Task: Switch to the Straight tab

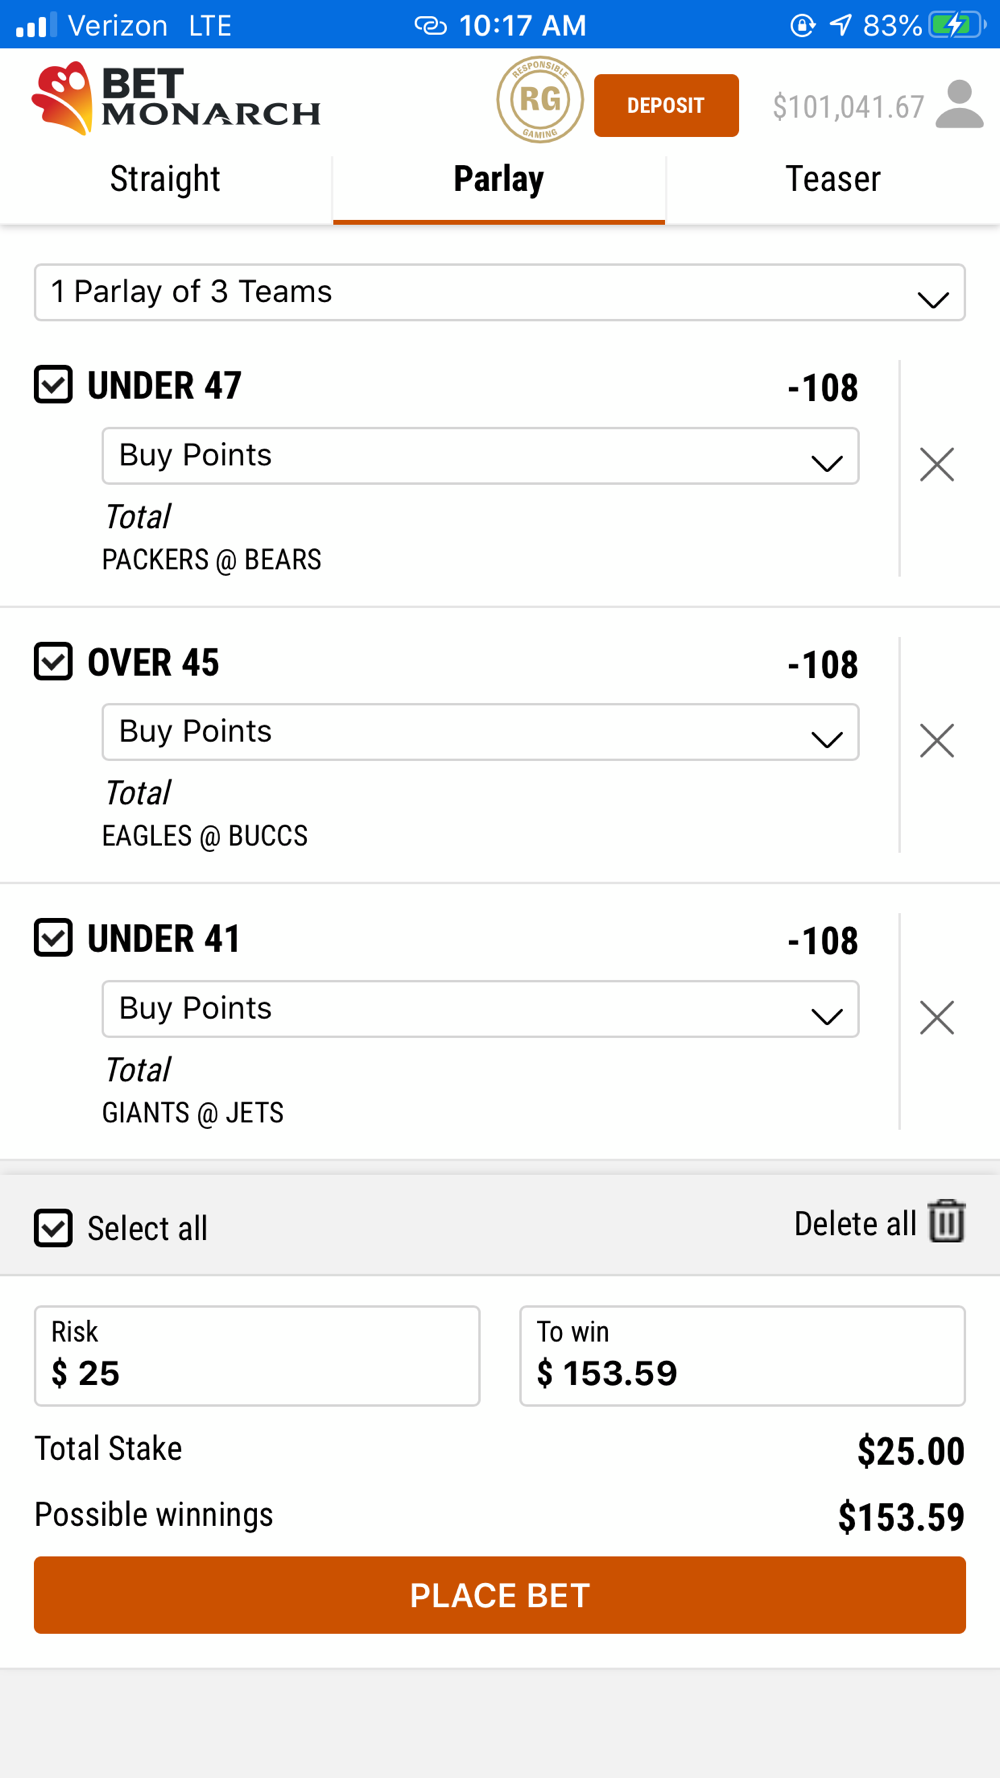Action: [x=166, y=180]
